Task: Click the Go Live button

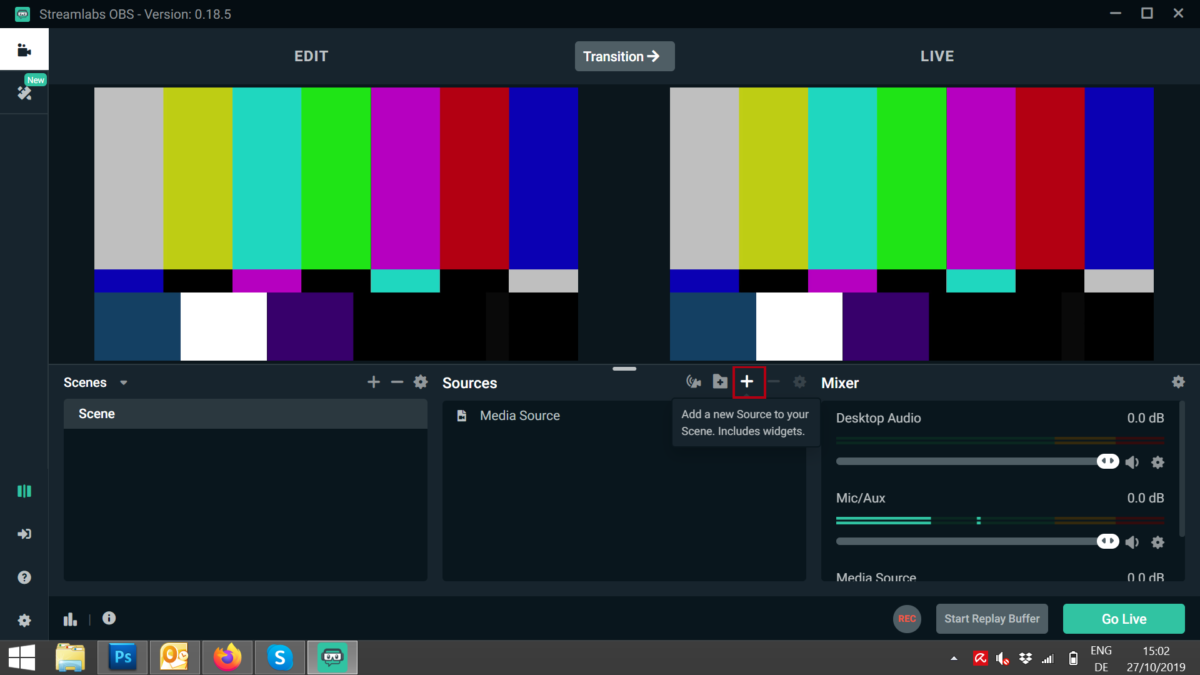Action: point(1124,619)
